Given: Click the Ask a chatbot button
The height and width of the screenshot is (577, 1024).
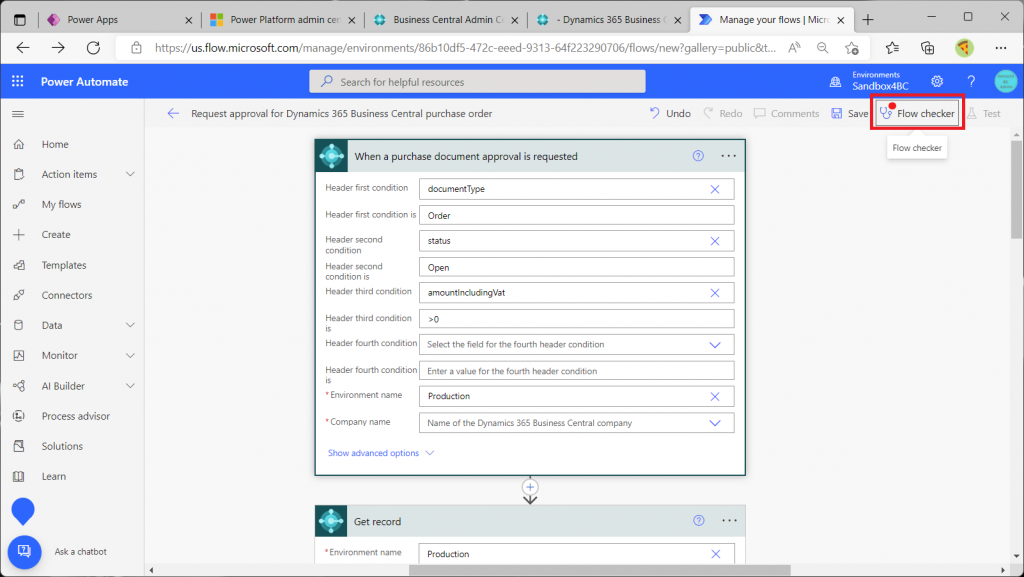Looking at the screenshot, I should pos(24,552).
